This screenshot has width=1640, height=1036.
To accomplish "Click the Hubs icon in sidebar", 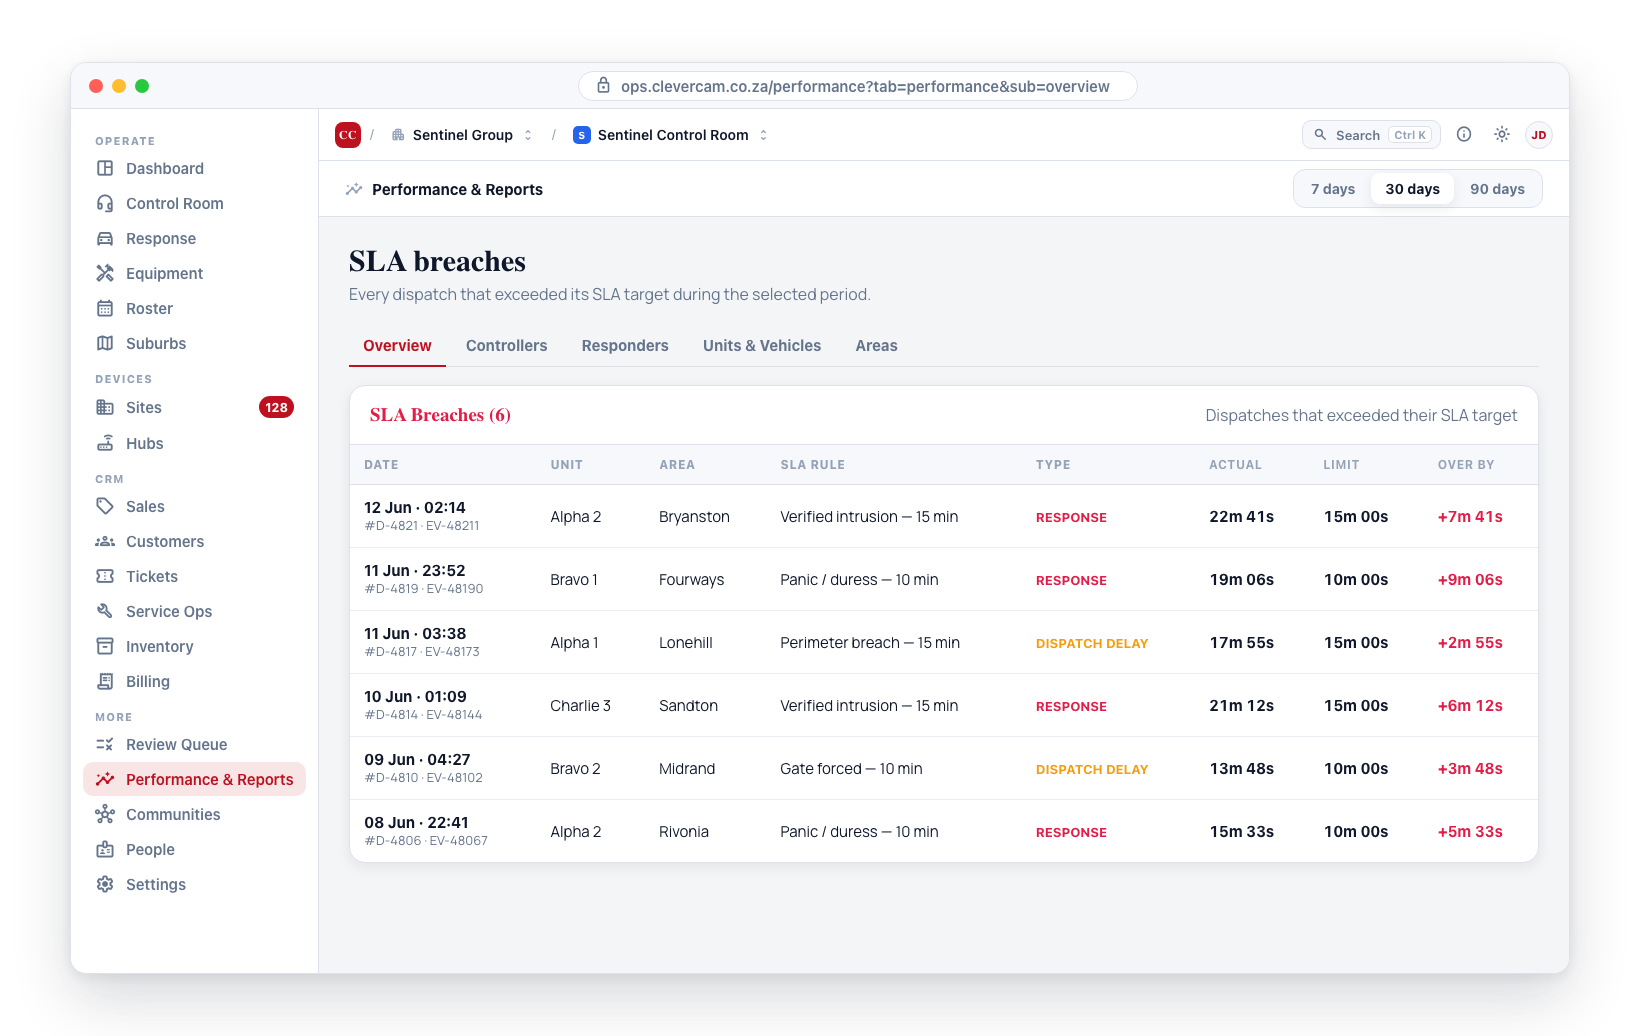I will (105, 443).
